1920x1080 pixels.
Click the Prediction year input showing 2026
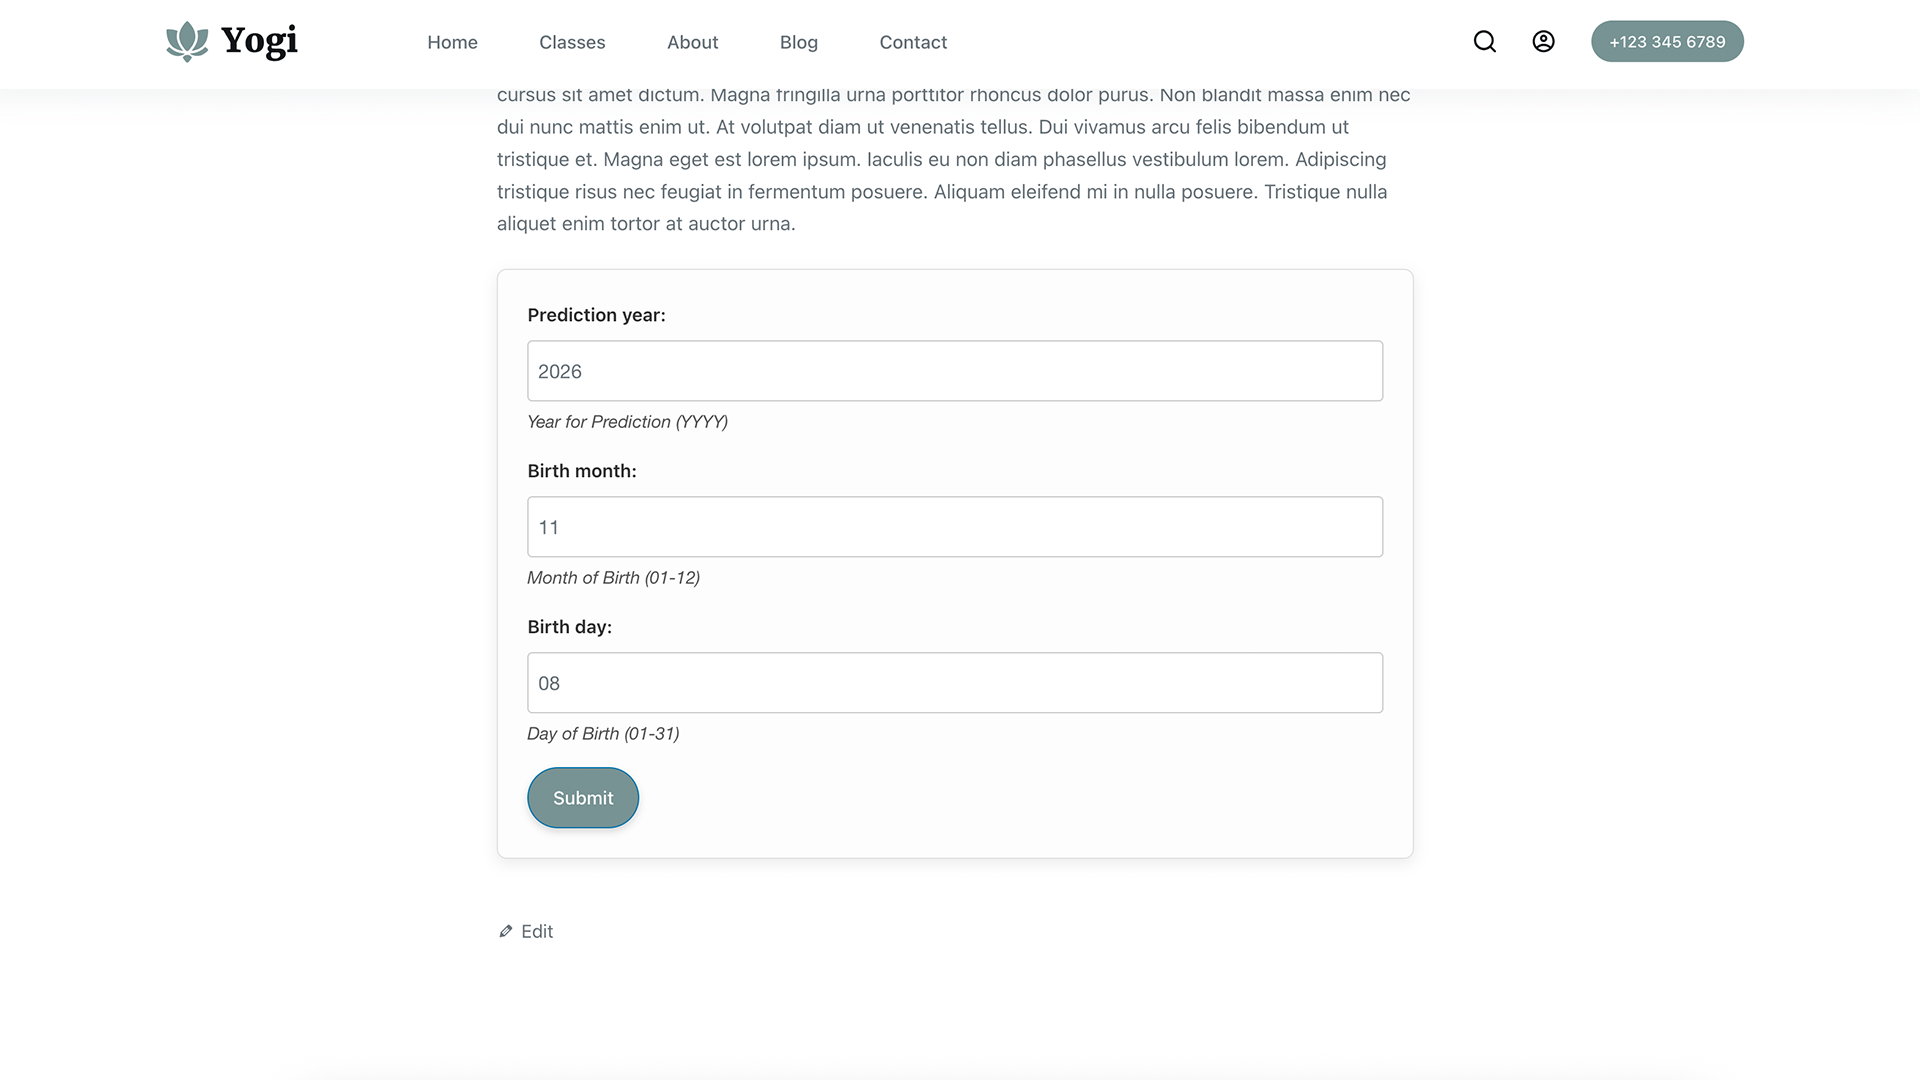coord(955,370)
